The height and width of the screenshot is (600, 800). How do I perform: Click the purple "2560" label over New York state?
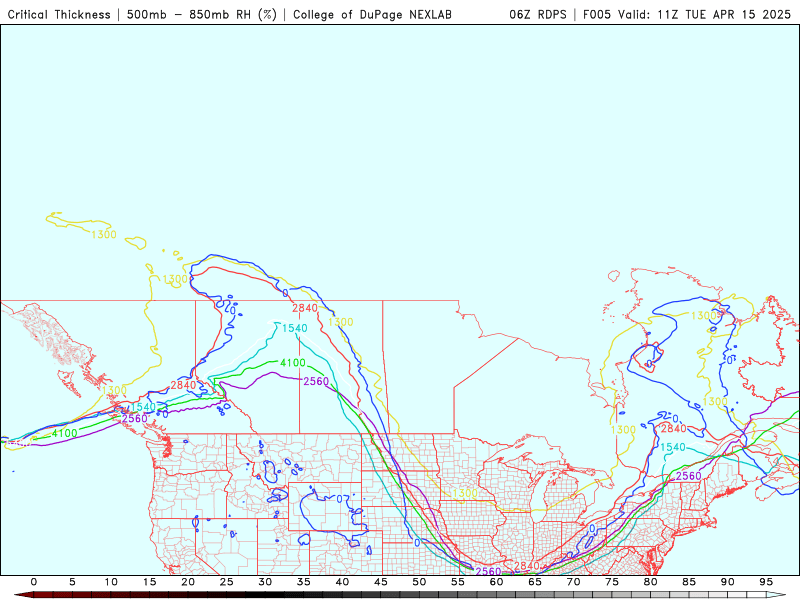click(689, 476)
